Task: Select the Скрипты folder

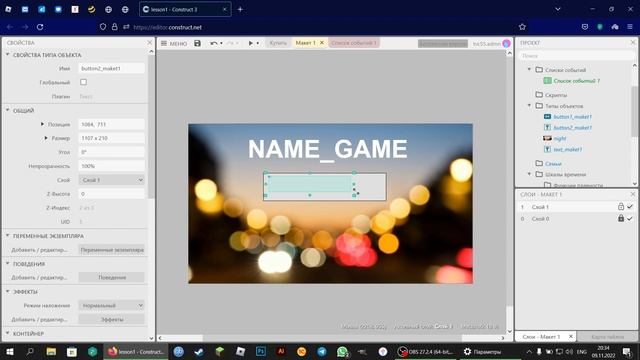Action: 556,95
